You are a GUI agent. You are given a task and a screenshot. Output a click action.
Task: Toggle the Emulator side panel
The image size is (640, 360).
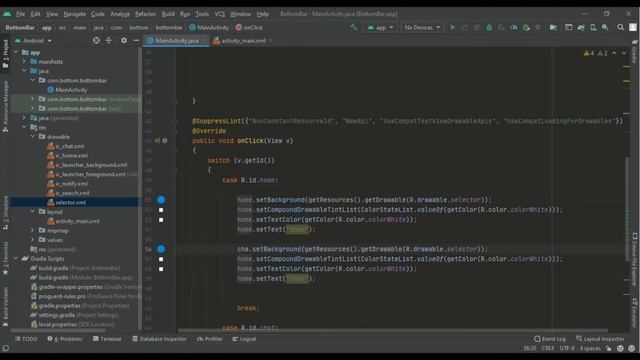pos(635,312)
